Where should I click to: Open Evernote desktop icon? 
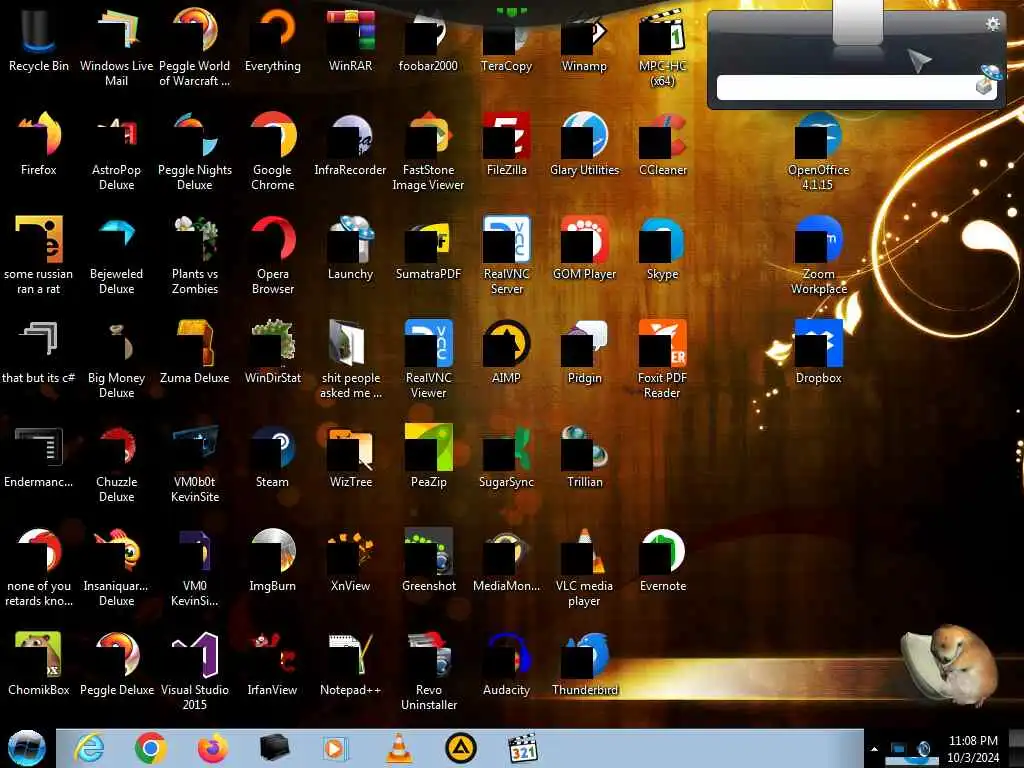(662, 559)
